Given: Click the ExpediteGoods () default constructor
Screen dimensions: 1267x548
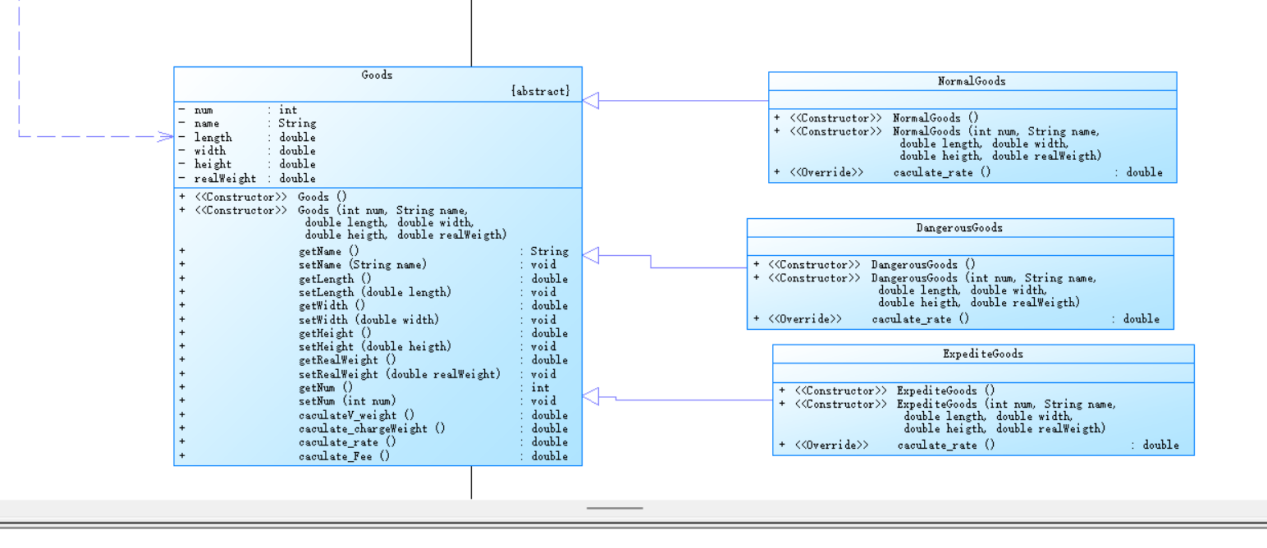Looking at the screenshot, I should [x=887, y=391].
